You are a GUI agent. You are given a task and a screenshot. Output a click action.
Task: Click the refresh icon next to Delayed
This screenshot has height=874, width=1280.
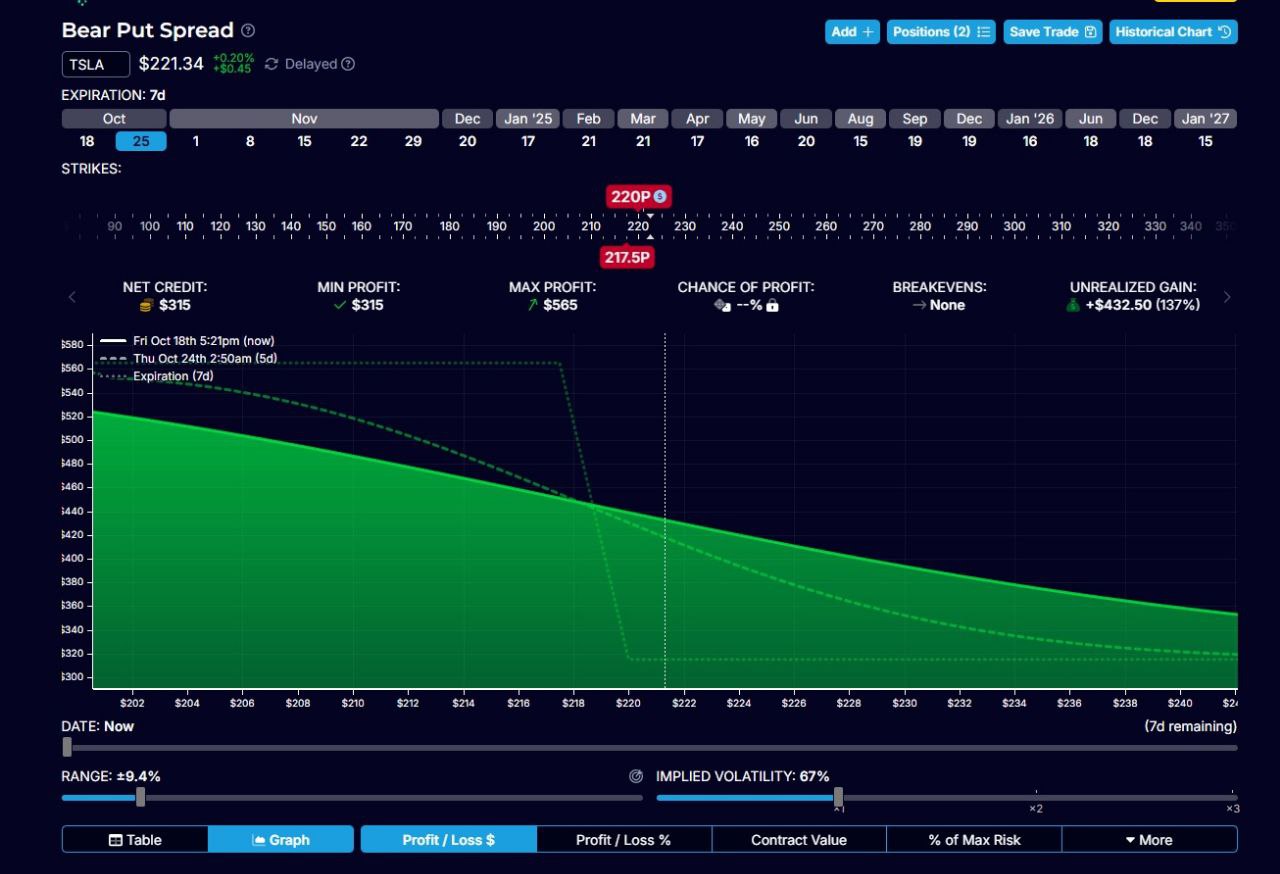tap(271, 64)
